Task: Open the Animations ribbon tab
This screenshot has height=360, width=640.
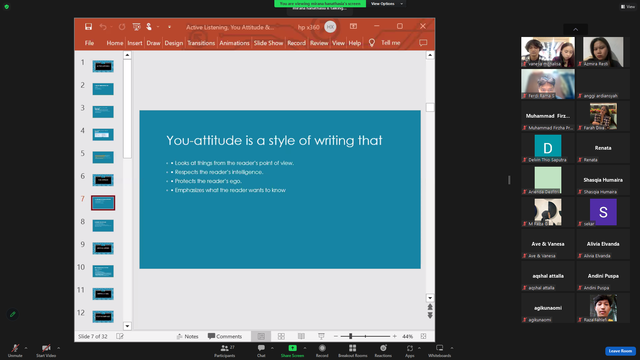Action: click(x=234, y=43)
